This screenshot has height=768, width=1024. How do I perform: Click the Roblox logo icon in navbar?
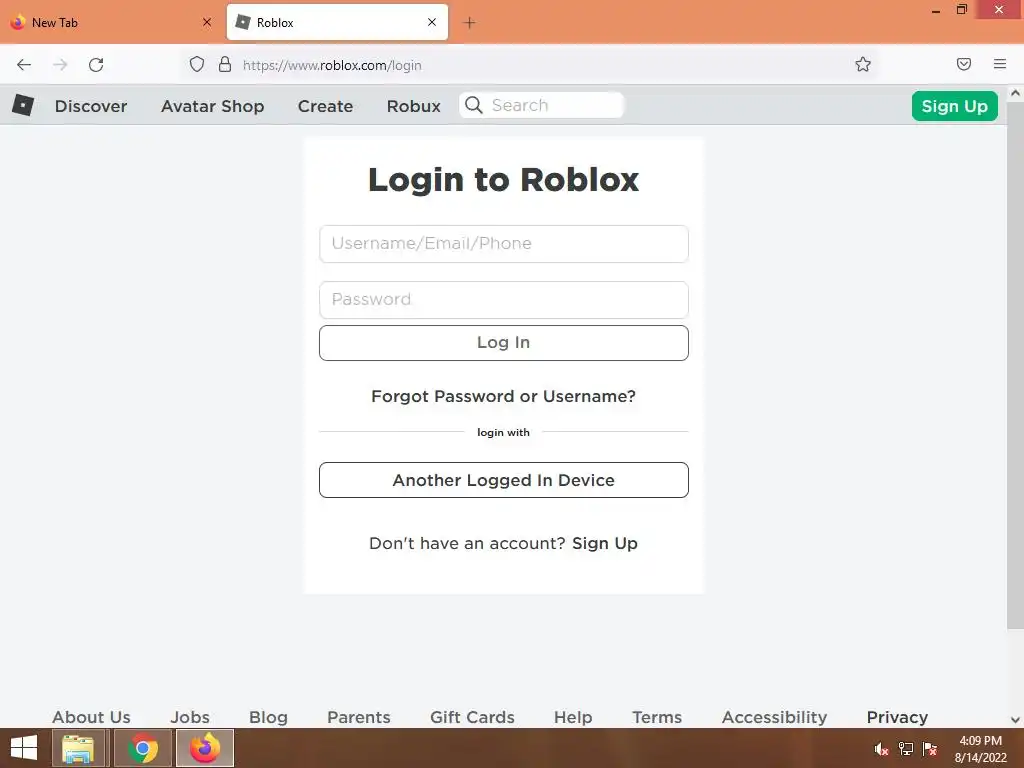tap(23, 105)
